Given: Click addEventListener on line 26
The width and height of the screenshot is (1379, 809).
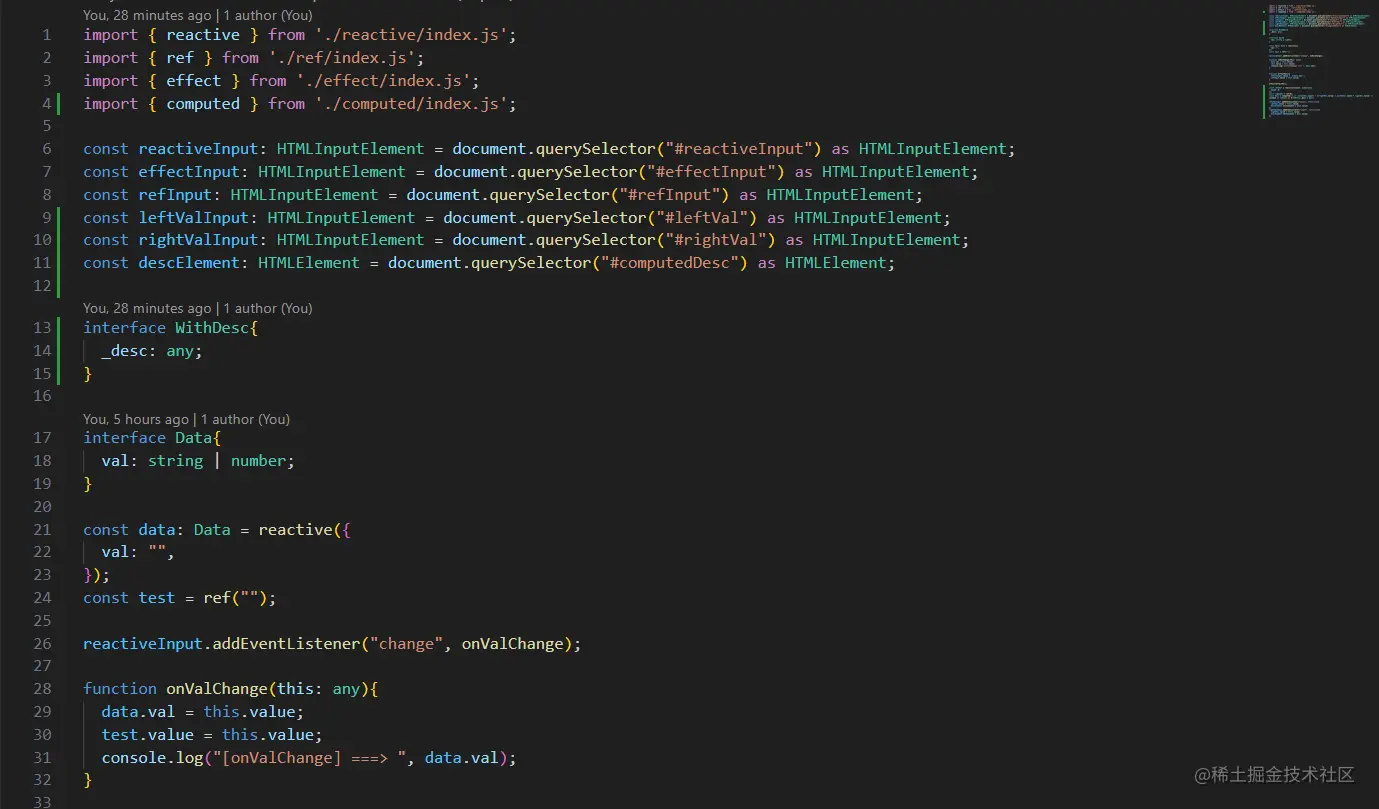Looking at the screenshot, I should [x=286, y=644].
